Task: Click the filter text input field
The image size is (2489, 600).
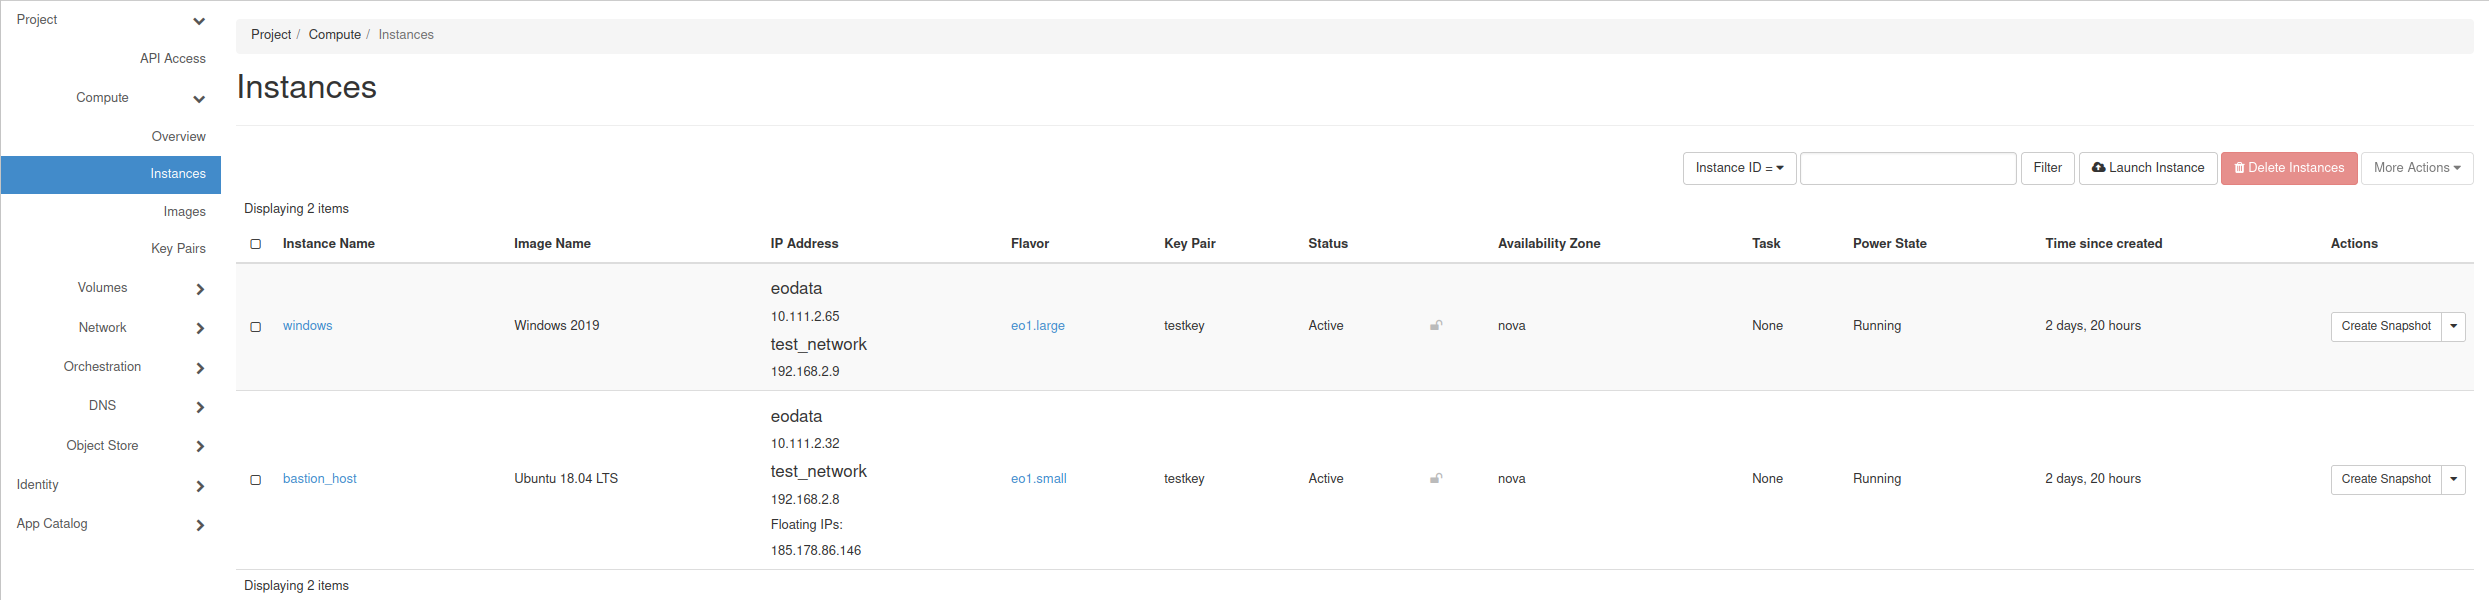Action: pyautogui.click(x=1907, y=168)
